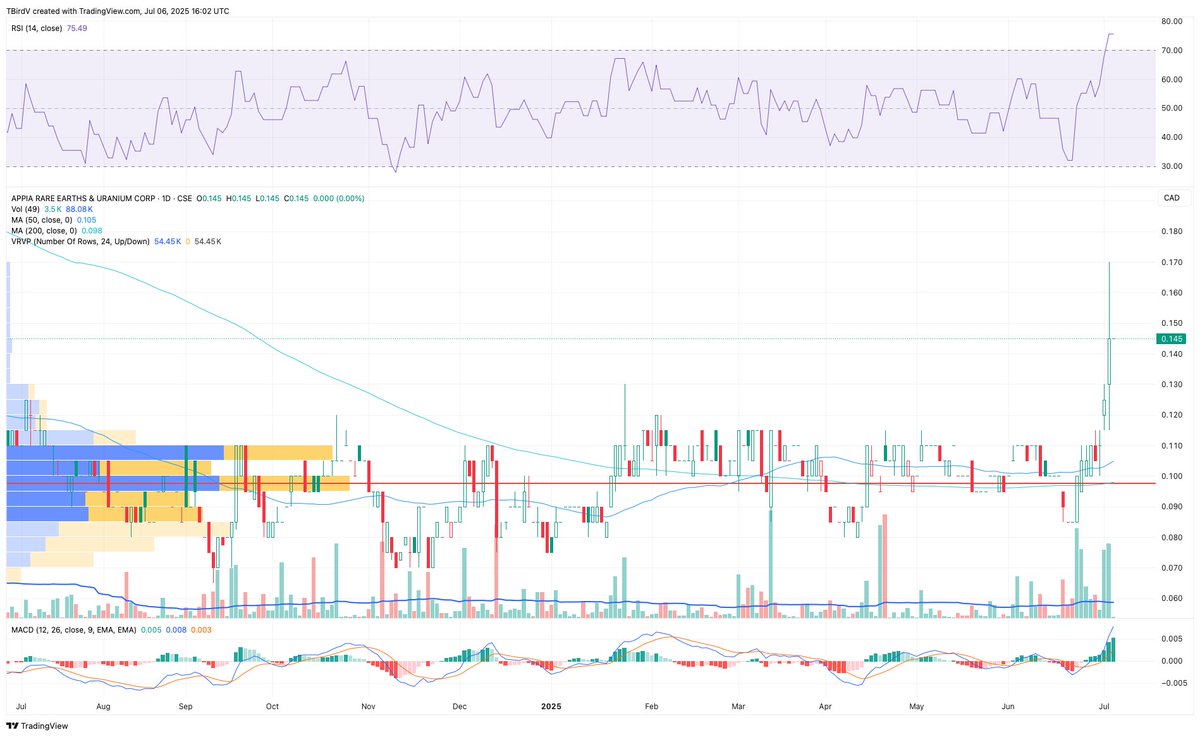Click the Feb label on time axis

[x=651, y=705]
